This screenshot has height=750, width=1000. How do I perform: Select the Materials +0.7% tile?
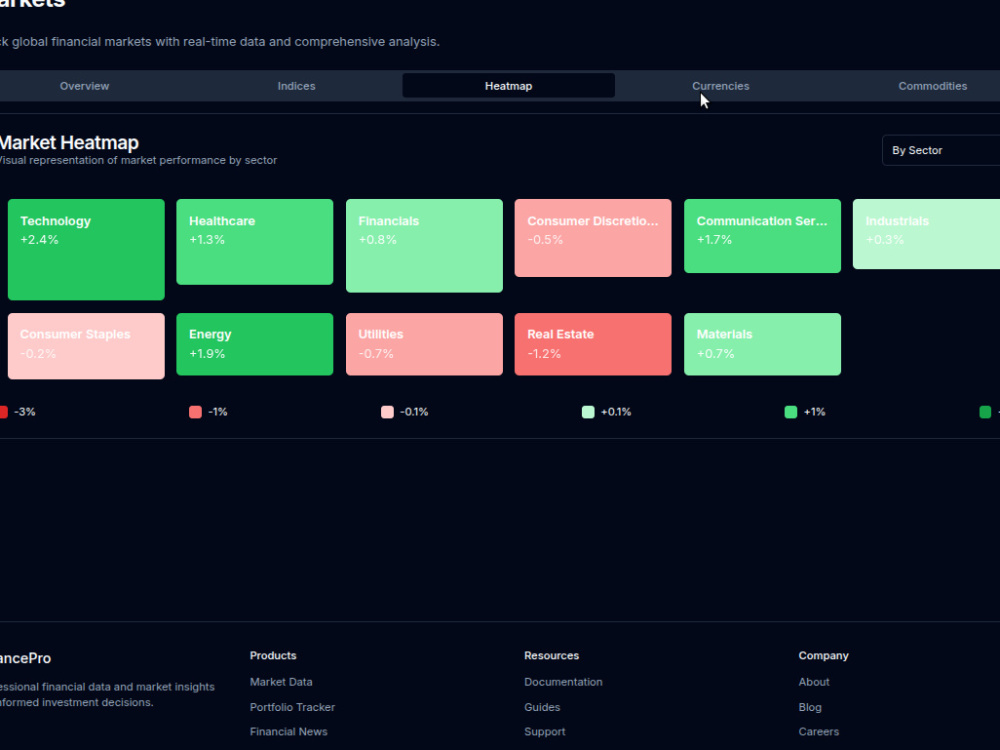(x=762, y=344)
